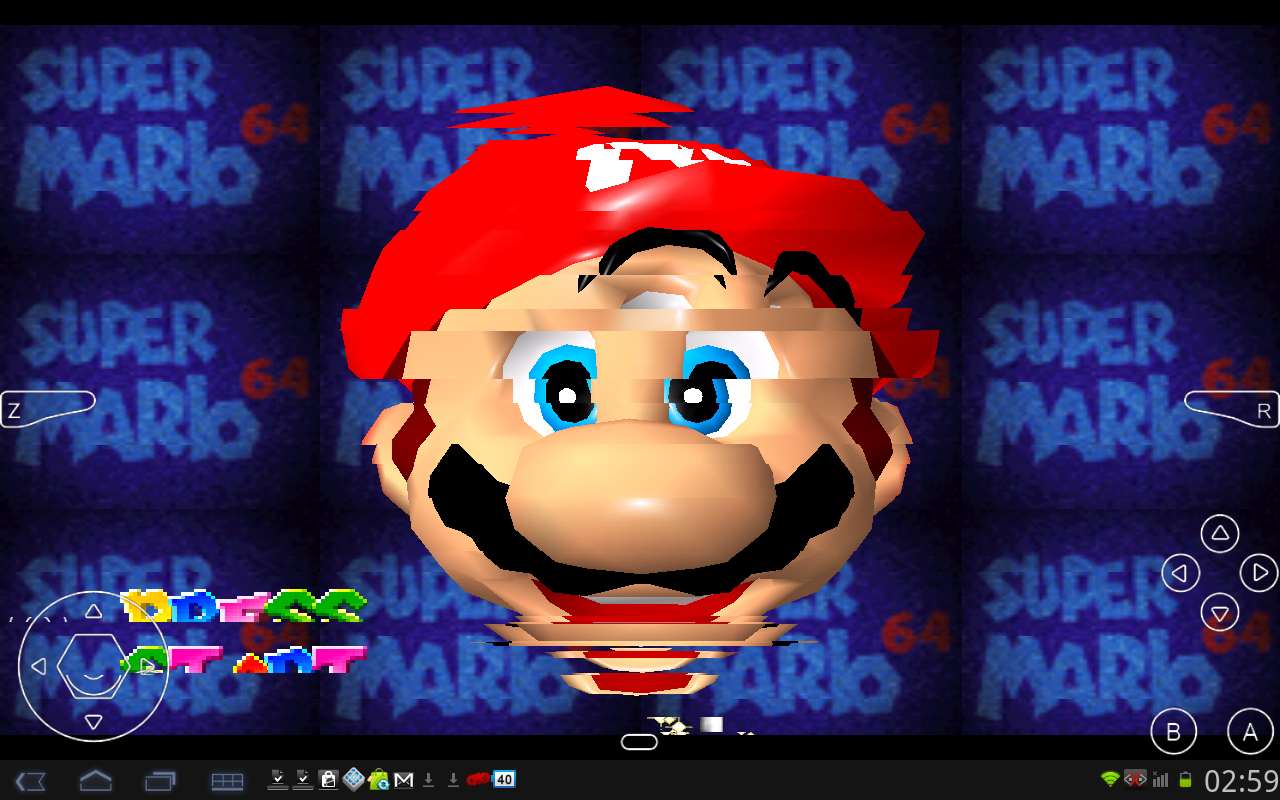This screenshot has height=800, width=1280.
Task: Tap the Android Back navigation icon
Action: 30,781
